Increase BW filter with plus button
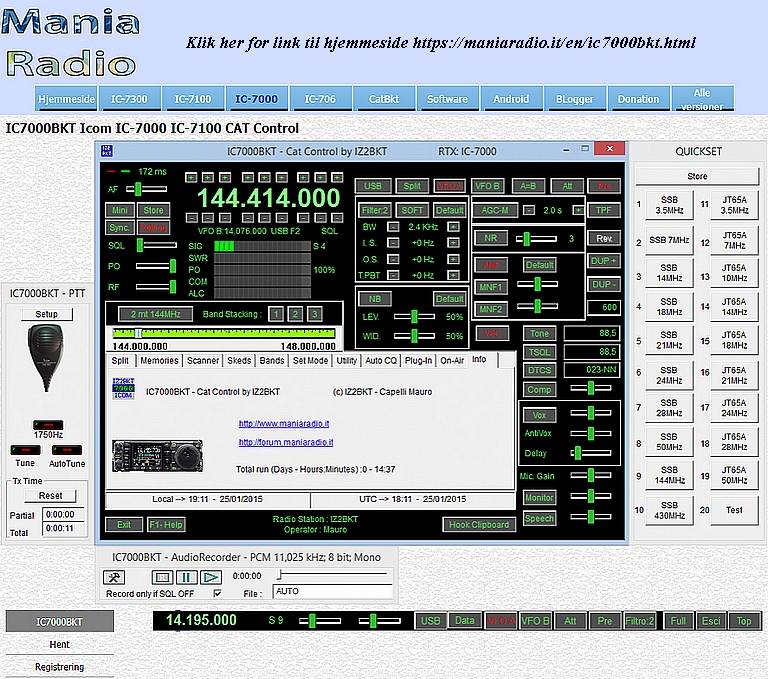Viewport: 768px width, 679px height. click(x=454, y=227)
